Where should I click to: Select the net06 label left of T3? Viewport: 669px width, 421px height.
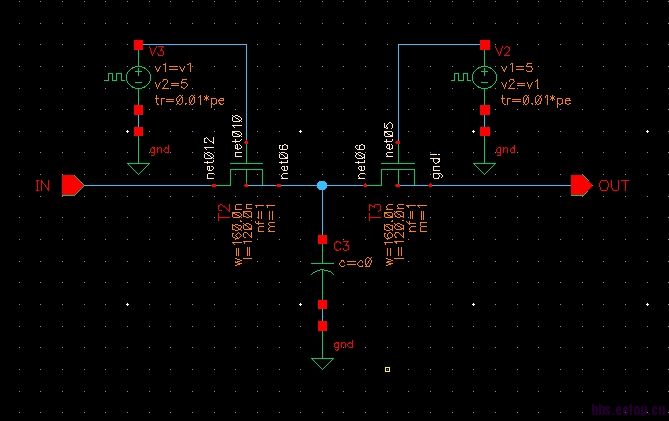pyautogui.click(x=361, y=162)
